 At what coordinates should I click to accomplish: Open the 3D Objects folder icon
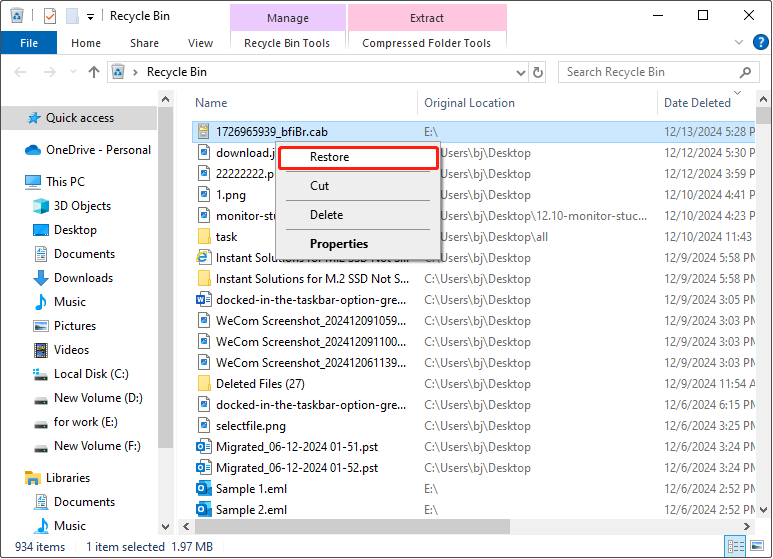(x=41, y=206)
